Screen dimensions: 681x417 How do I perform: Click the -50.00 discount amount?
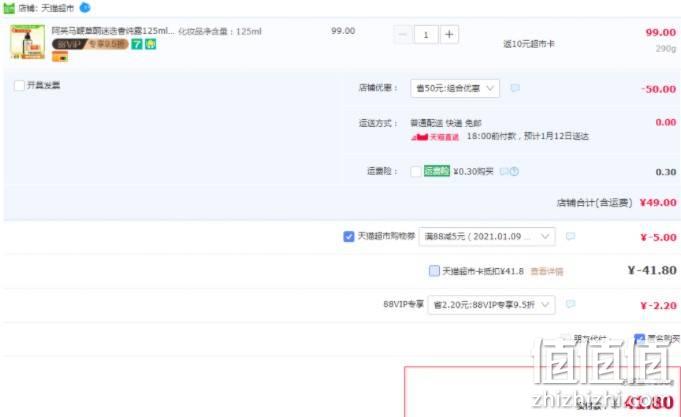tap(658, 89)
